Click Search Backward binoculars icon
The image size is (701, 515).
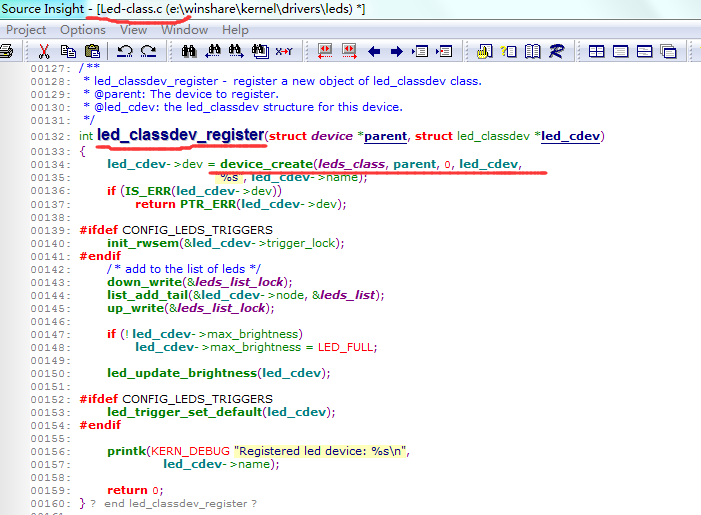(x=213, y=51)
